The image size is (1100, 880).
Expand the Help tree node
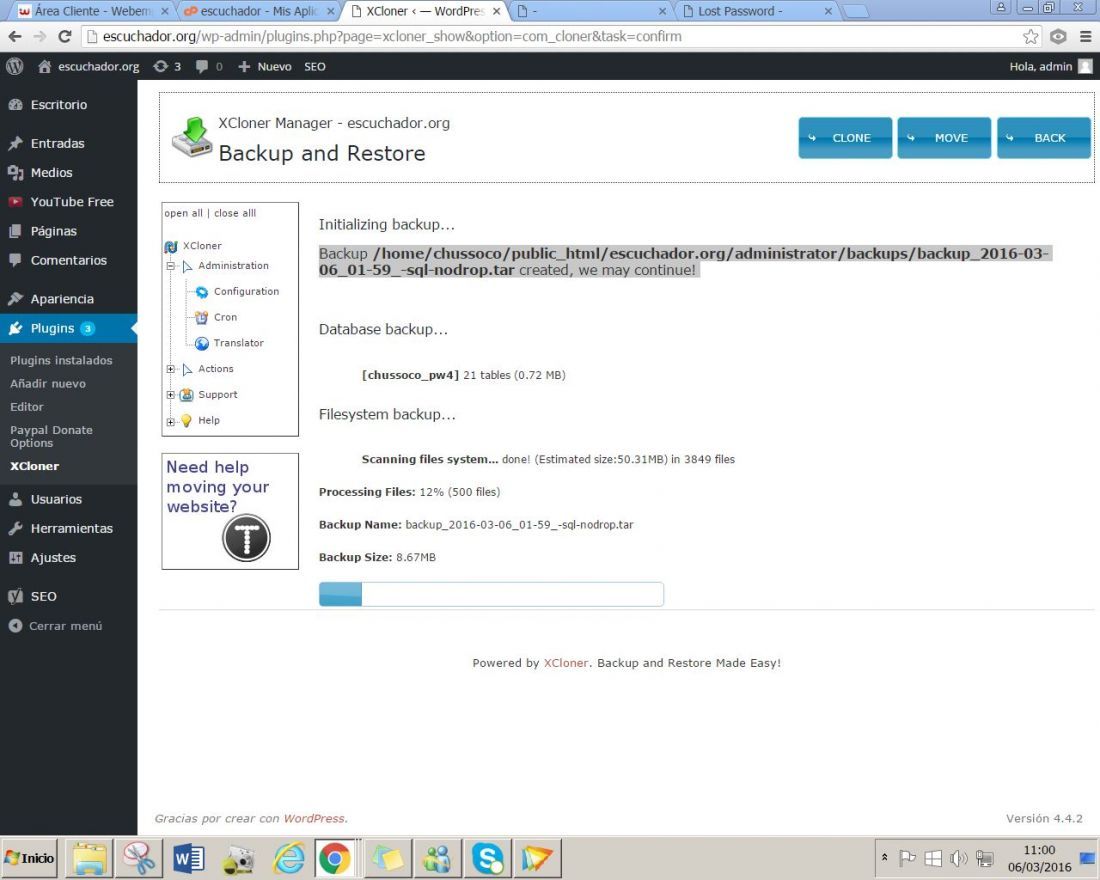170,422
